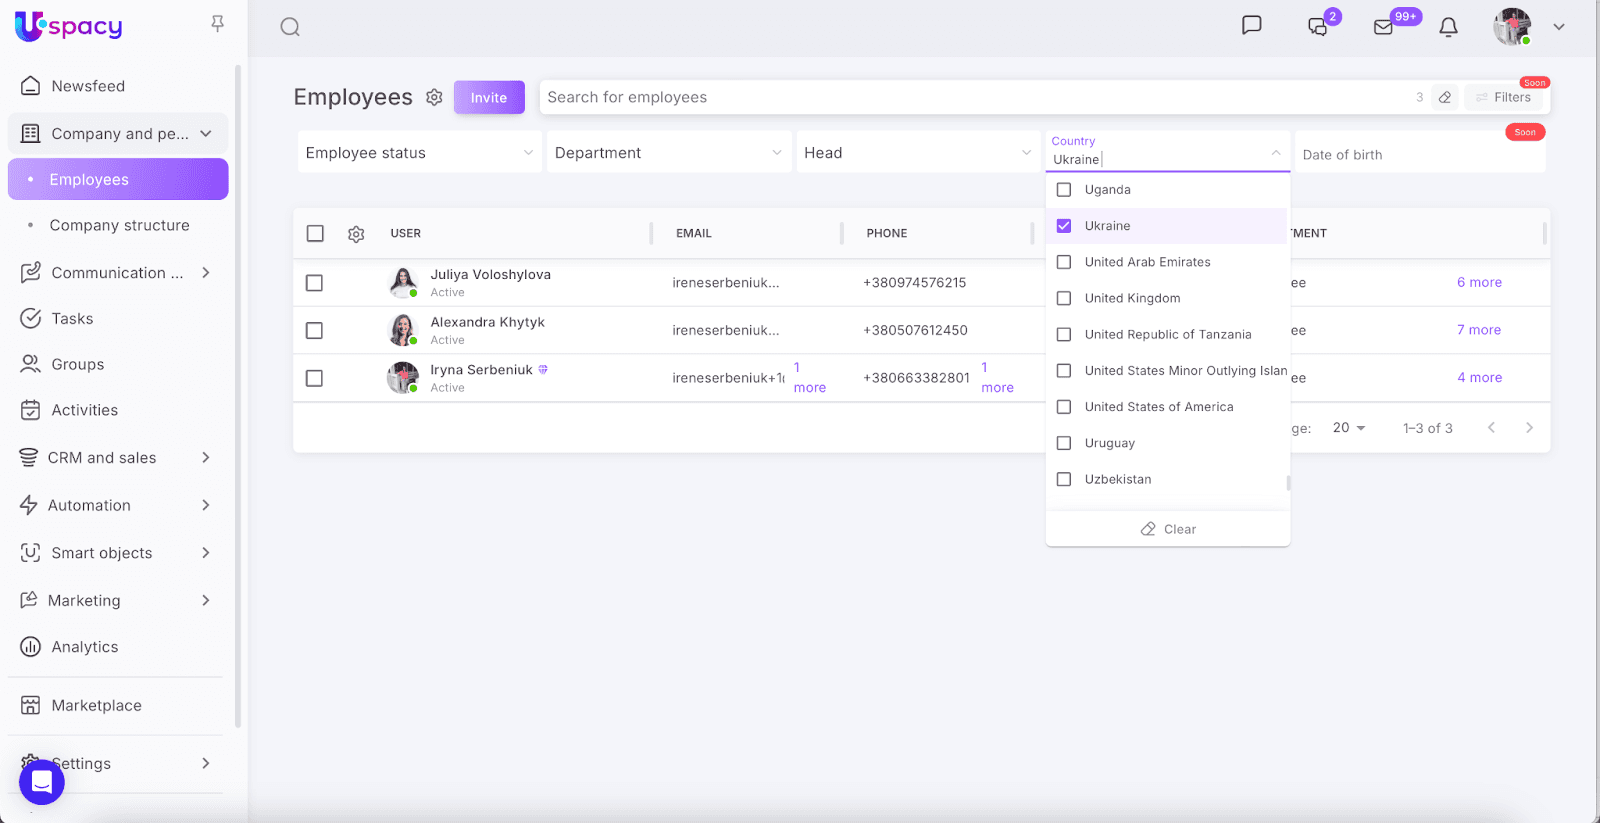The height and width of the screenshot is (823, 1600).
Task: Open the Employee status dropdown
Action: 419,153
